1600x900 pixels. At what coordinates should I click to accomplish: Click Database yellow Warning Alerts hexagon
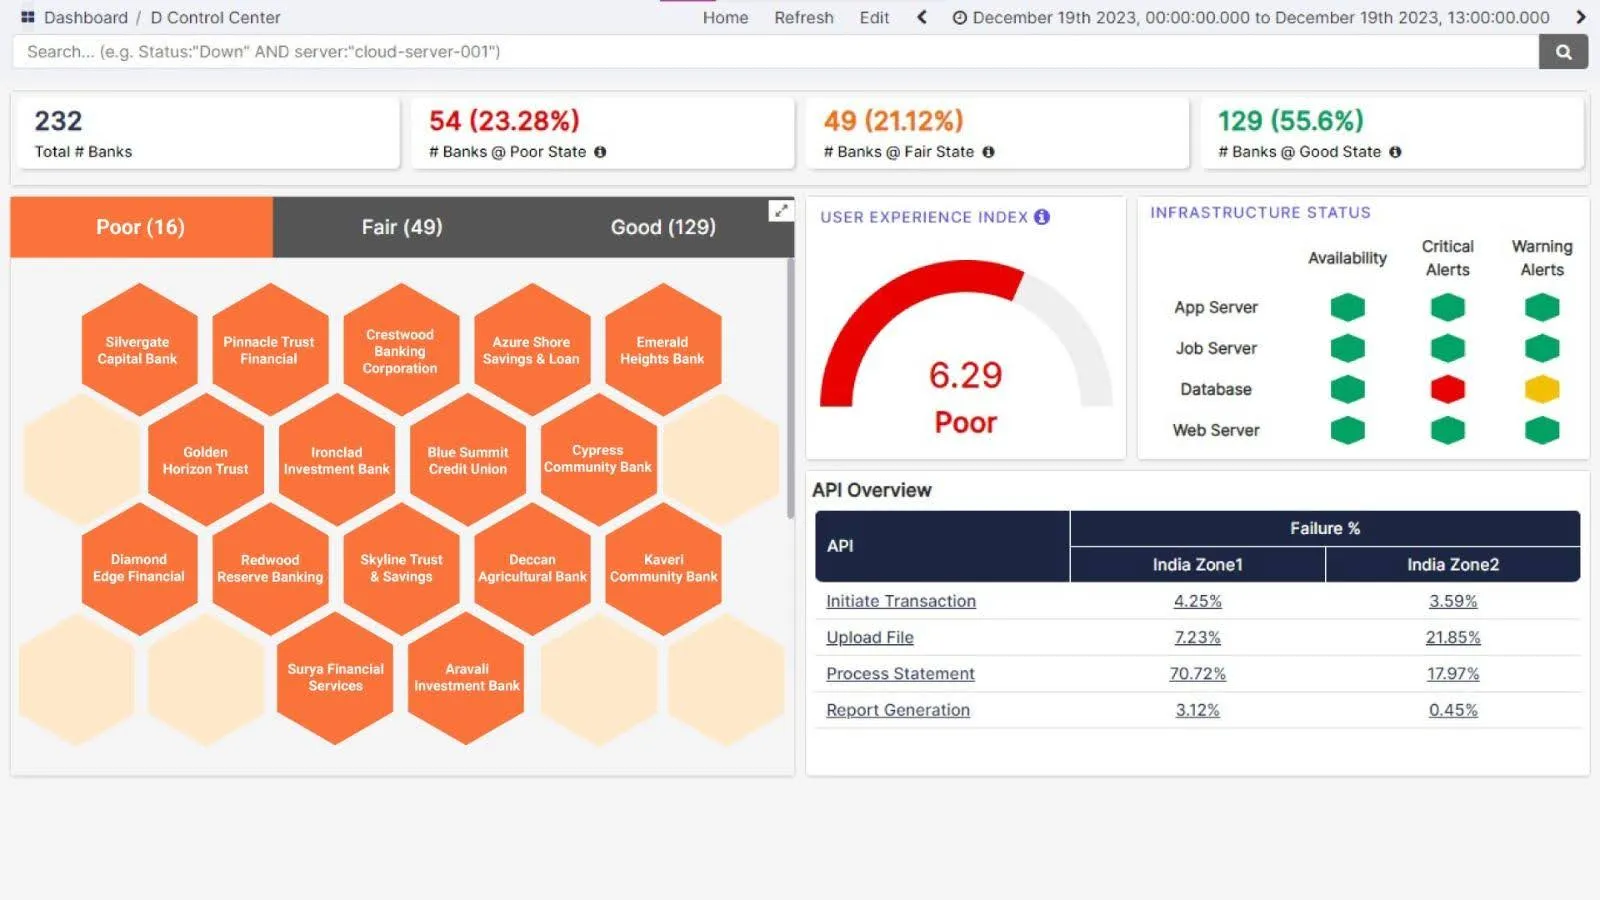1542,389
